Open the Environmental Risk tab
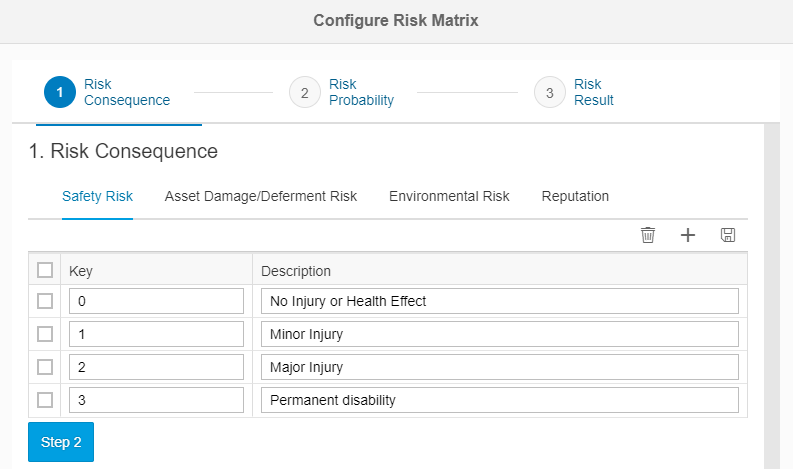The height and width of the screenshot is (469, 793). (x=449, y=196)
